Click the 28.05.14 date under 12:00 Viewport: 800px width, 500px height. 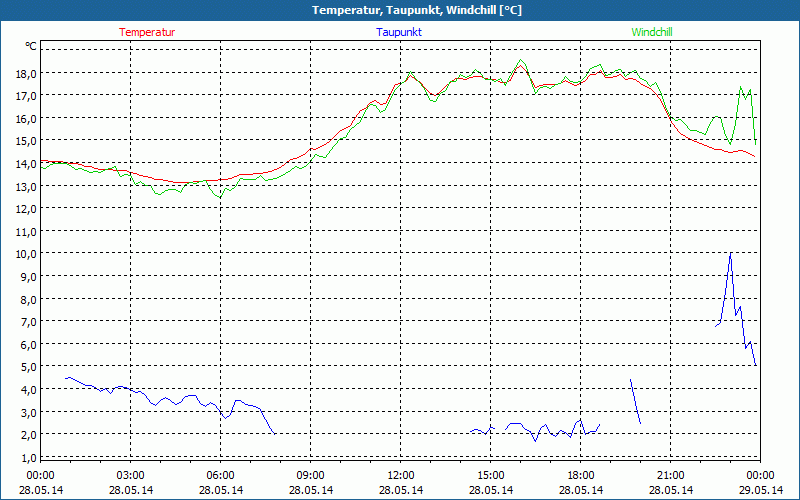[x=401, y=490]
